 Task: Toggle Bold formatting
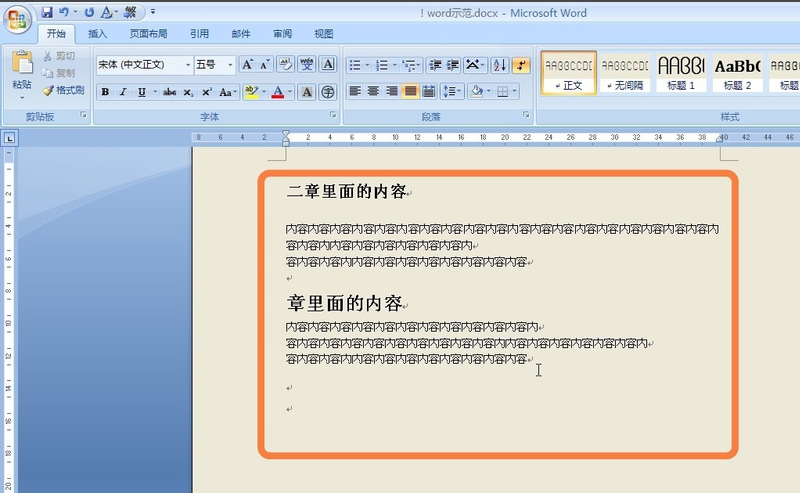tap(105, 92)
